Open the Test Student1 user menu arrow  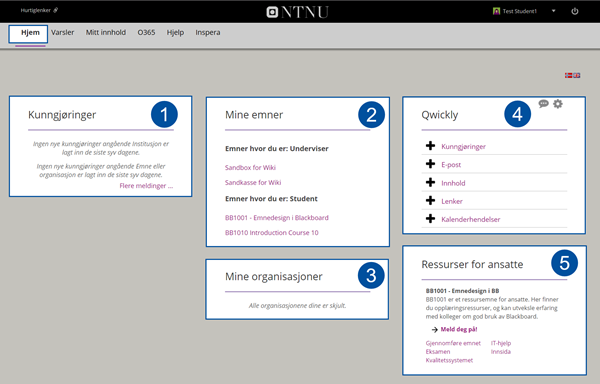click(x=553, y=11)
